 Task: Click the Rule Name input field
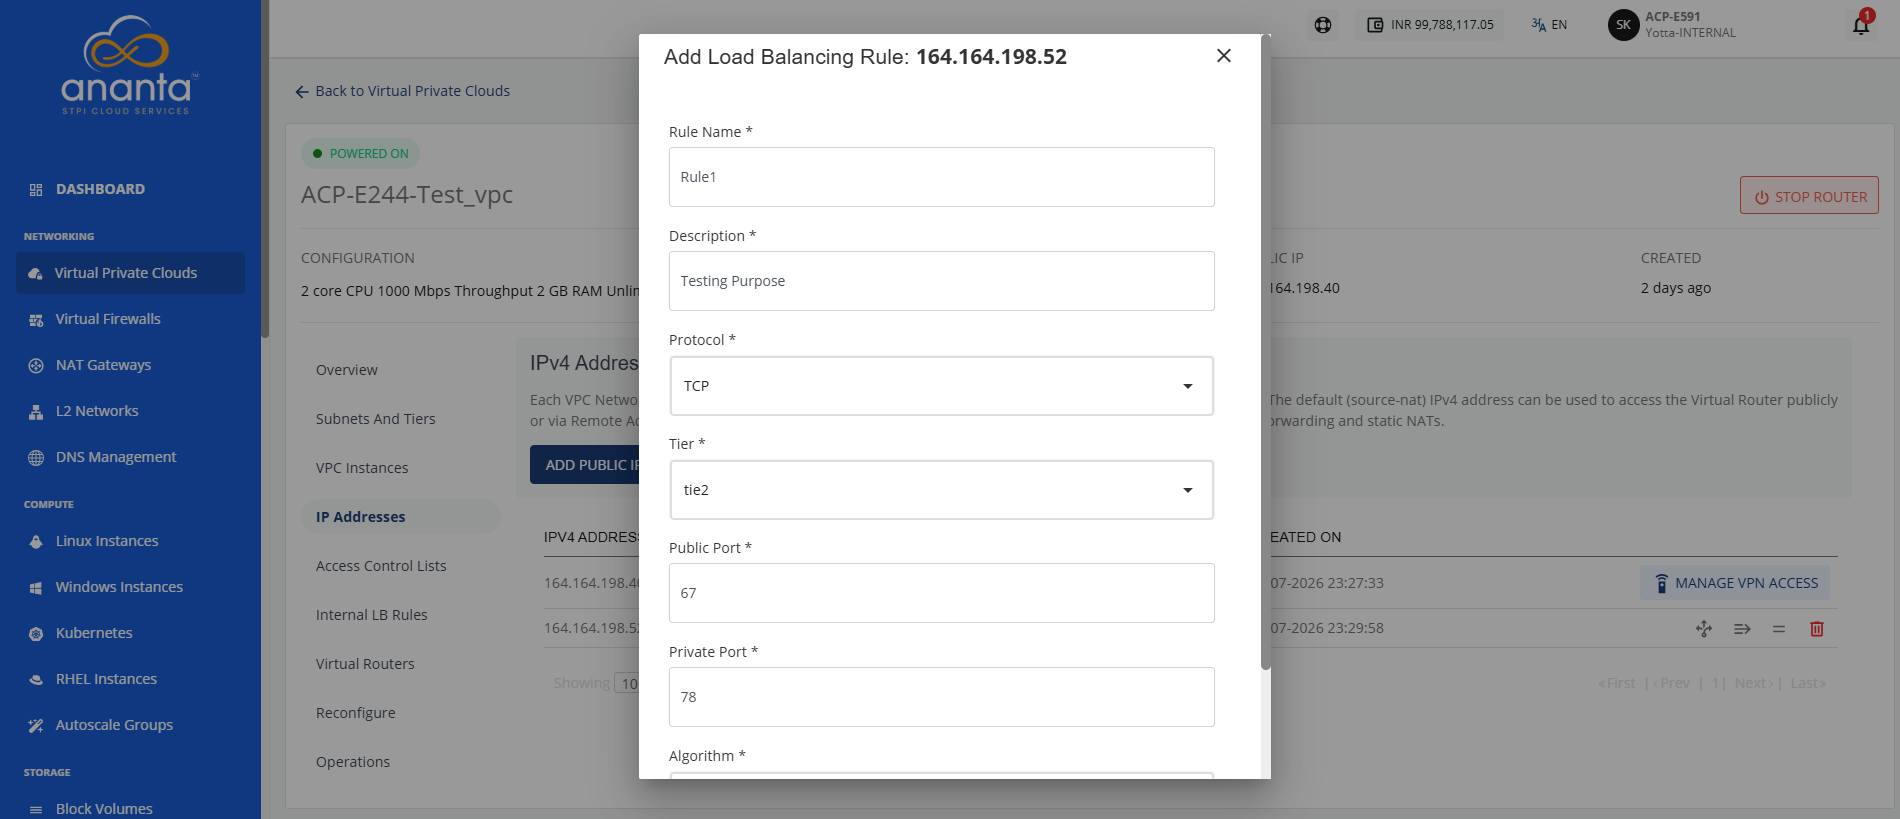[941, 177]
